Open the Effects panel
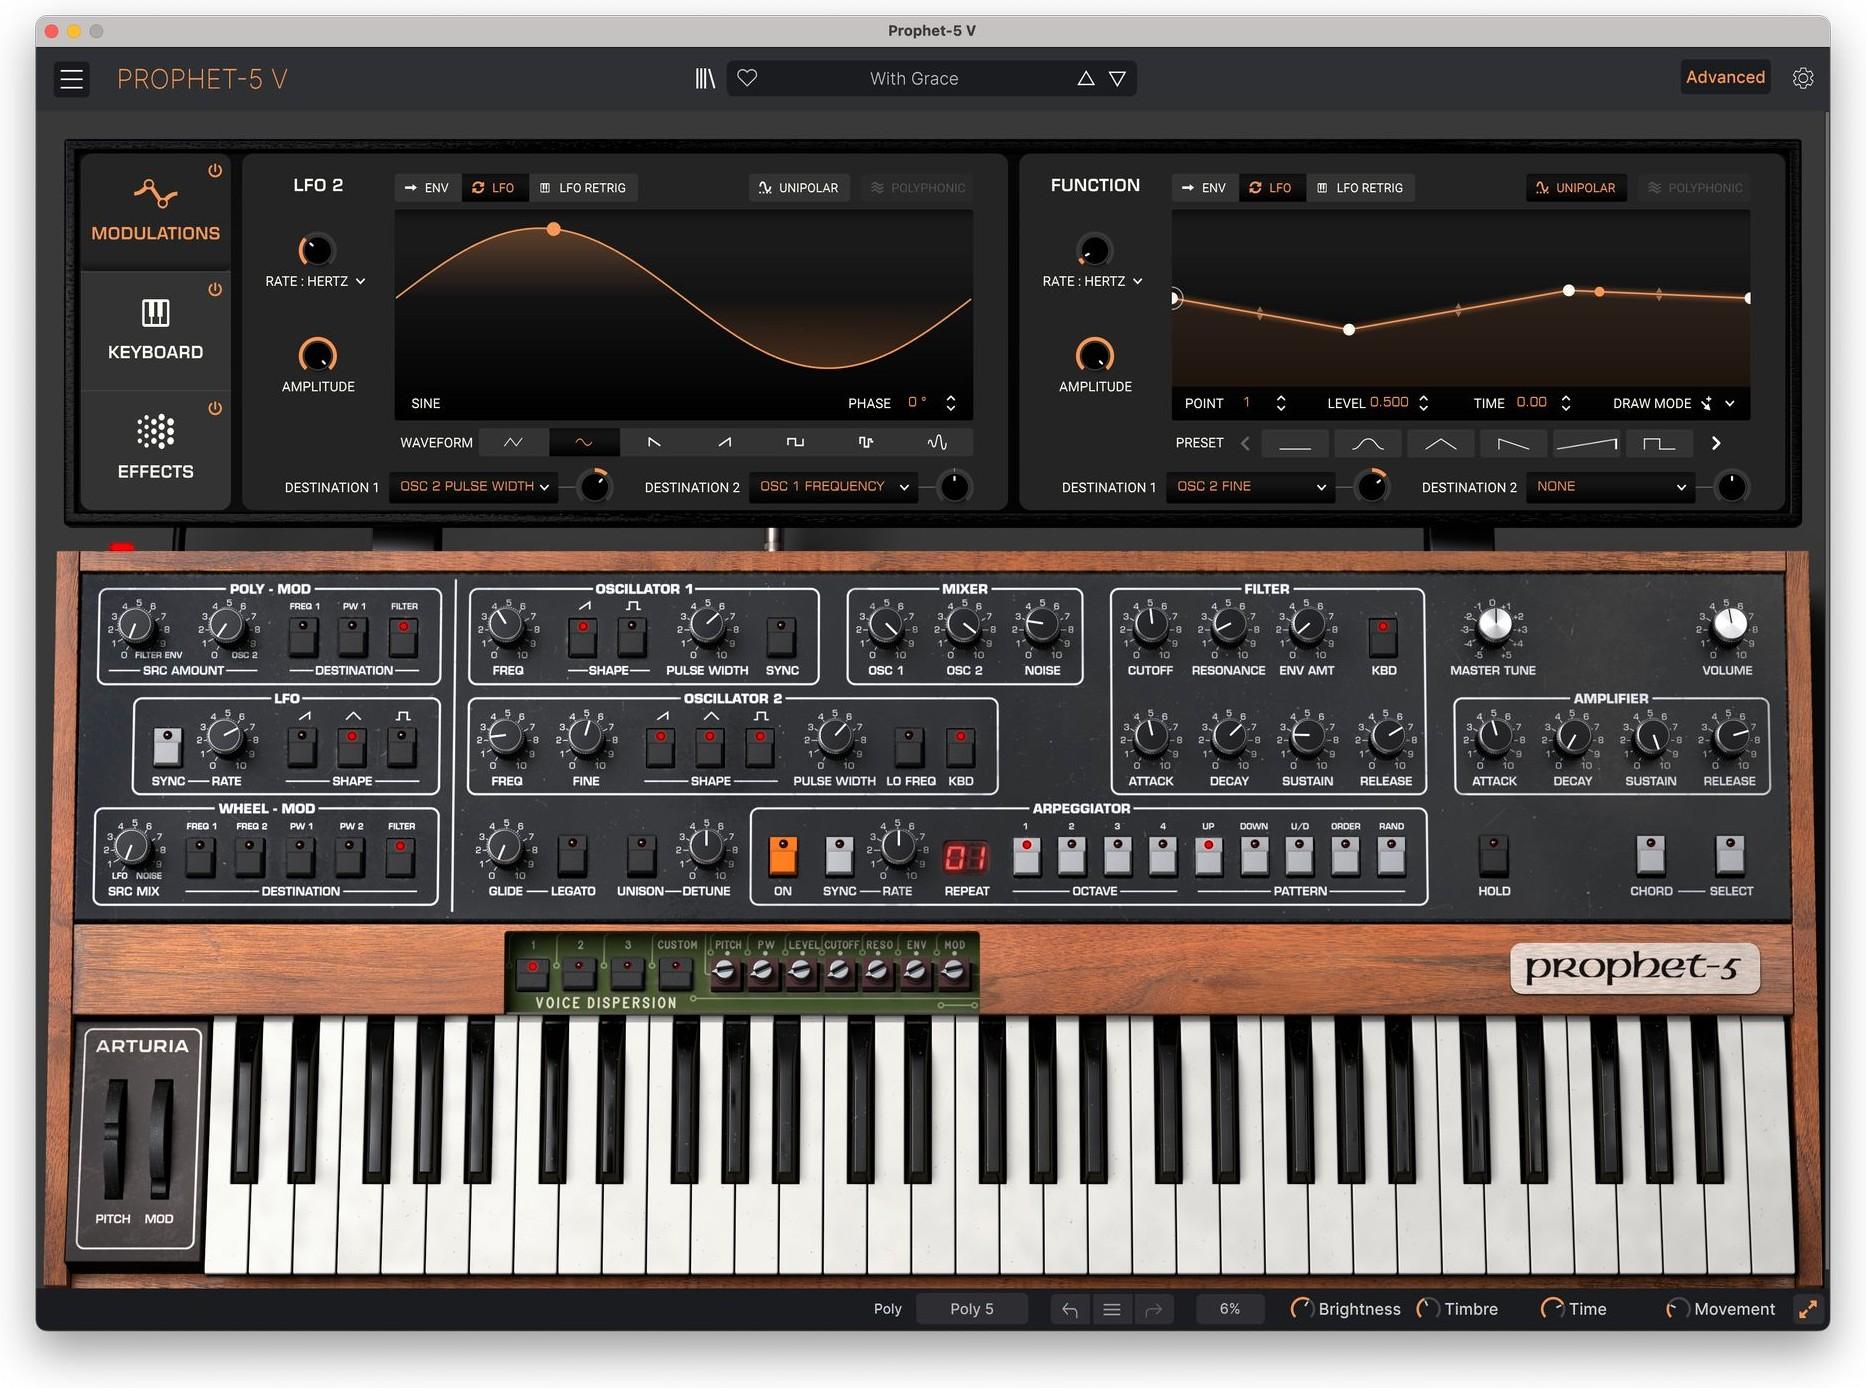 pos(155,447)
